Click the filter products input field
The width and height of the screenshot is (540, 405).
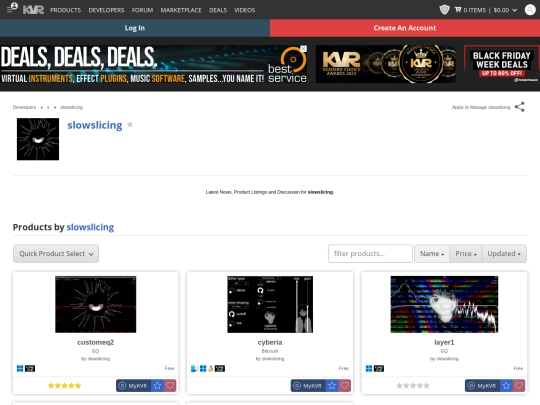pos(370,254)
